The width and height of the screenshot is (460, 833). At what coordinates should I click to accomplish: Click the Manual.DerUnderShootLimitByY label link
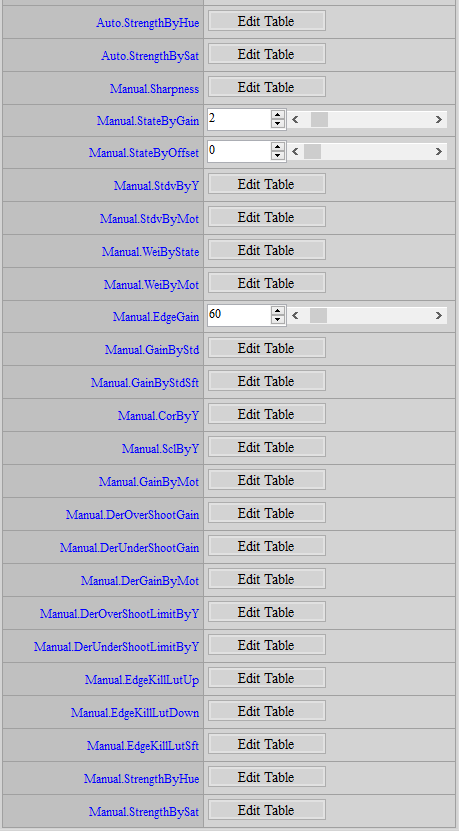coord(116,647)
